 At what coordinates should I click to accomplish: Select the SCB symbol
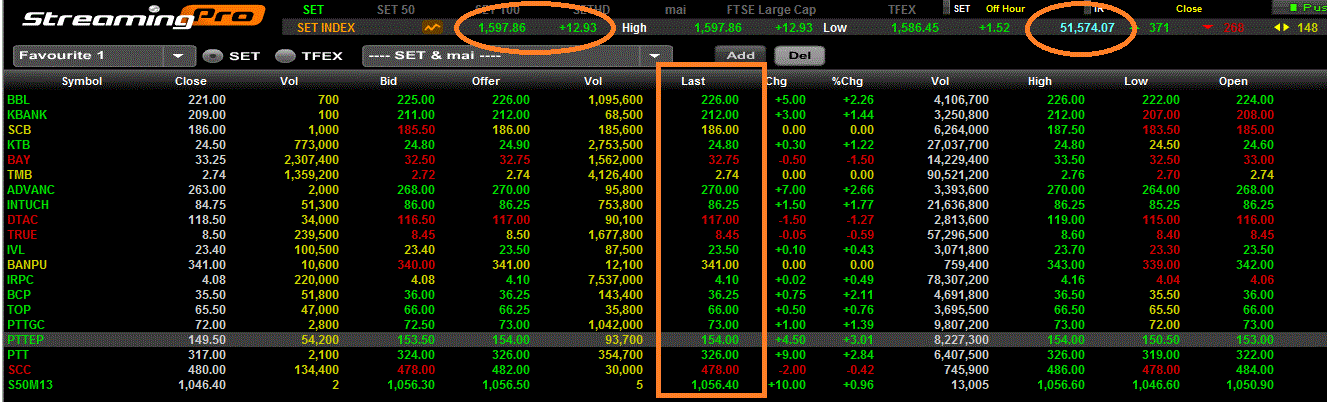point(19,130)
